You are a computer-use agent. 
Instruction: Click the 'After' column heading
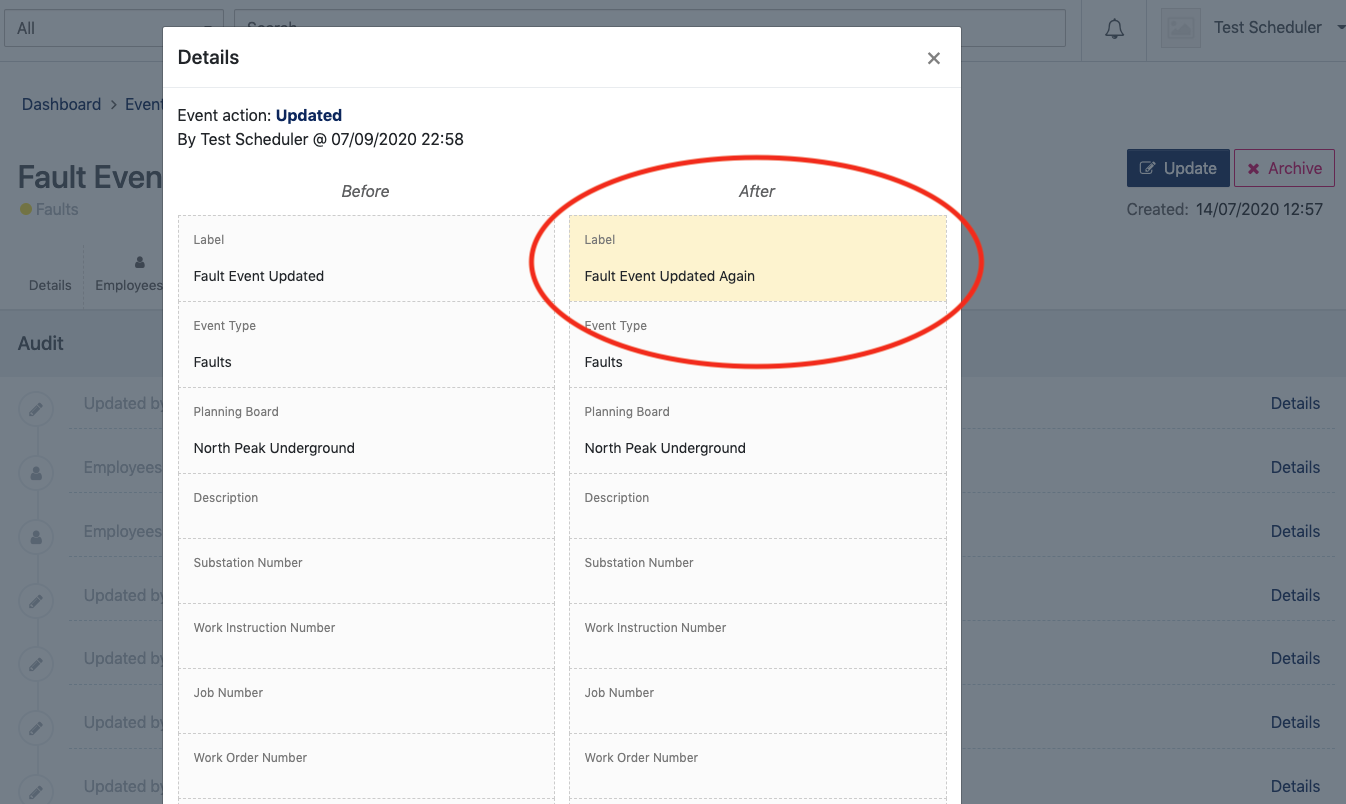(x=757, y=191)
